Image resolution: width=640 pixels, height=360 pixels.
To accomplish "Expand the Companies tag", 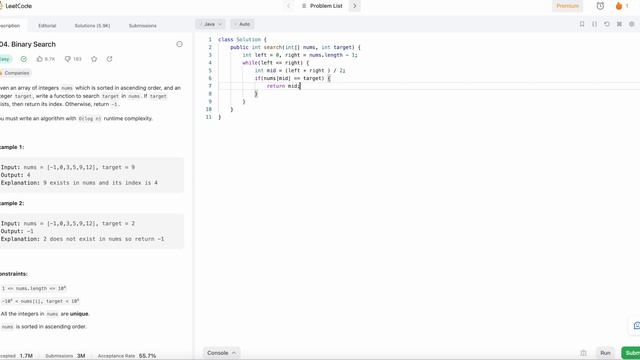I will [16, 73].
